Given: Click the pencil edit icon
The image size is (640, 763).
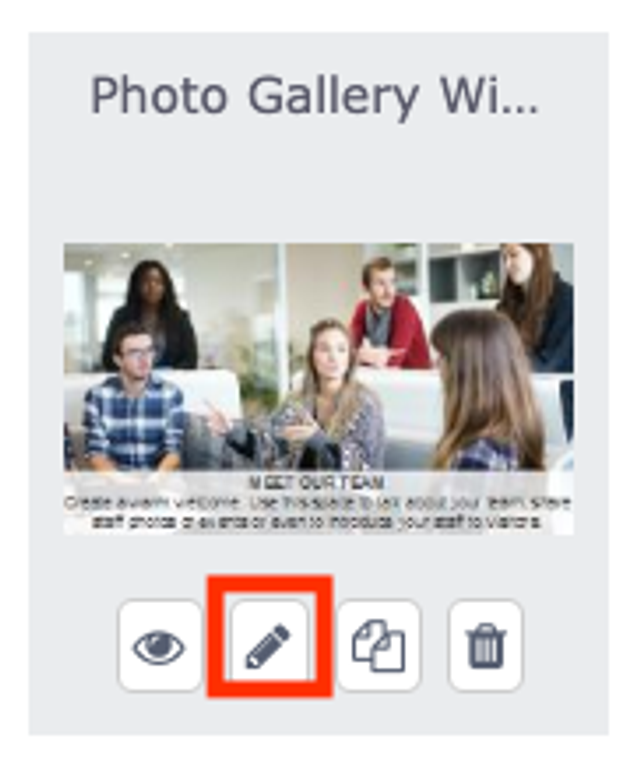Looking at the screenshot, I should 269,646.
